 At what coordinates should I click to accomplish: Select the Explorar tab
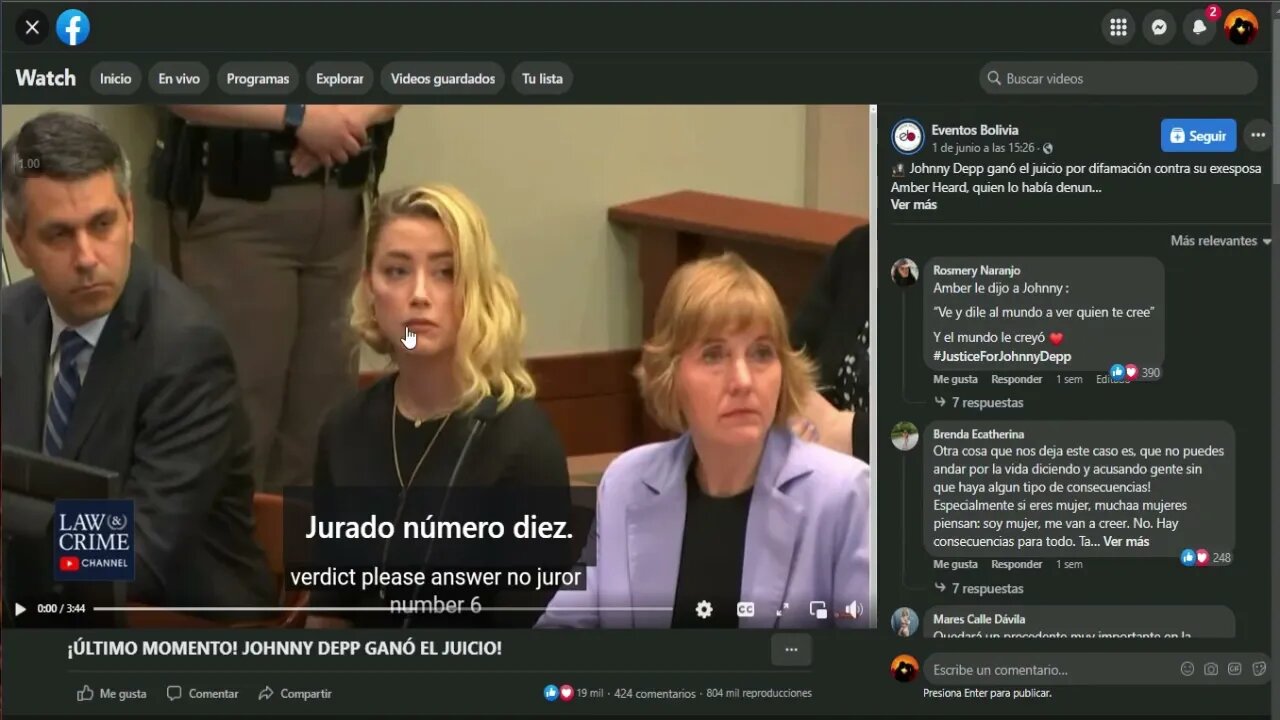coord(340,78)
